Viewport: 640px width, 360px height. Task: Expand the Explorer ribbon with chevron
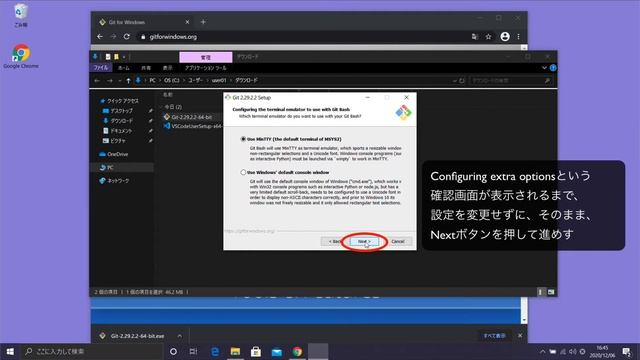[x=544, y=68]
